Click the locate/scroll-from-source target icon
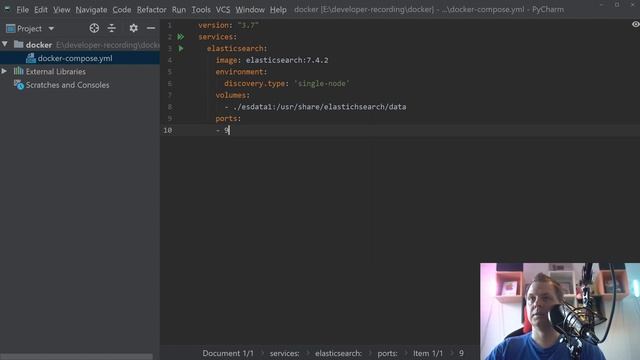640x360 pixels. click(94, 28)
